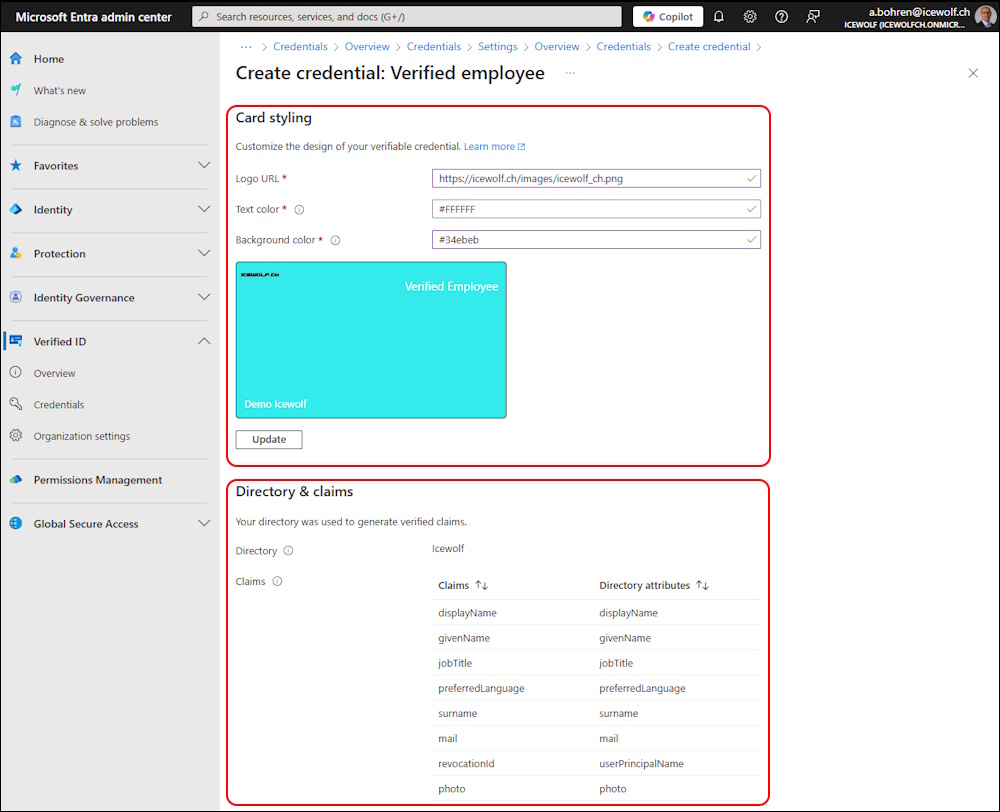Sort the Directory attributes column
The height and width of the screenshot is (812, 1000).
(x=702, y=585)
